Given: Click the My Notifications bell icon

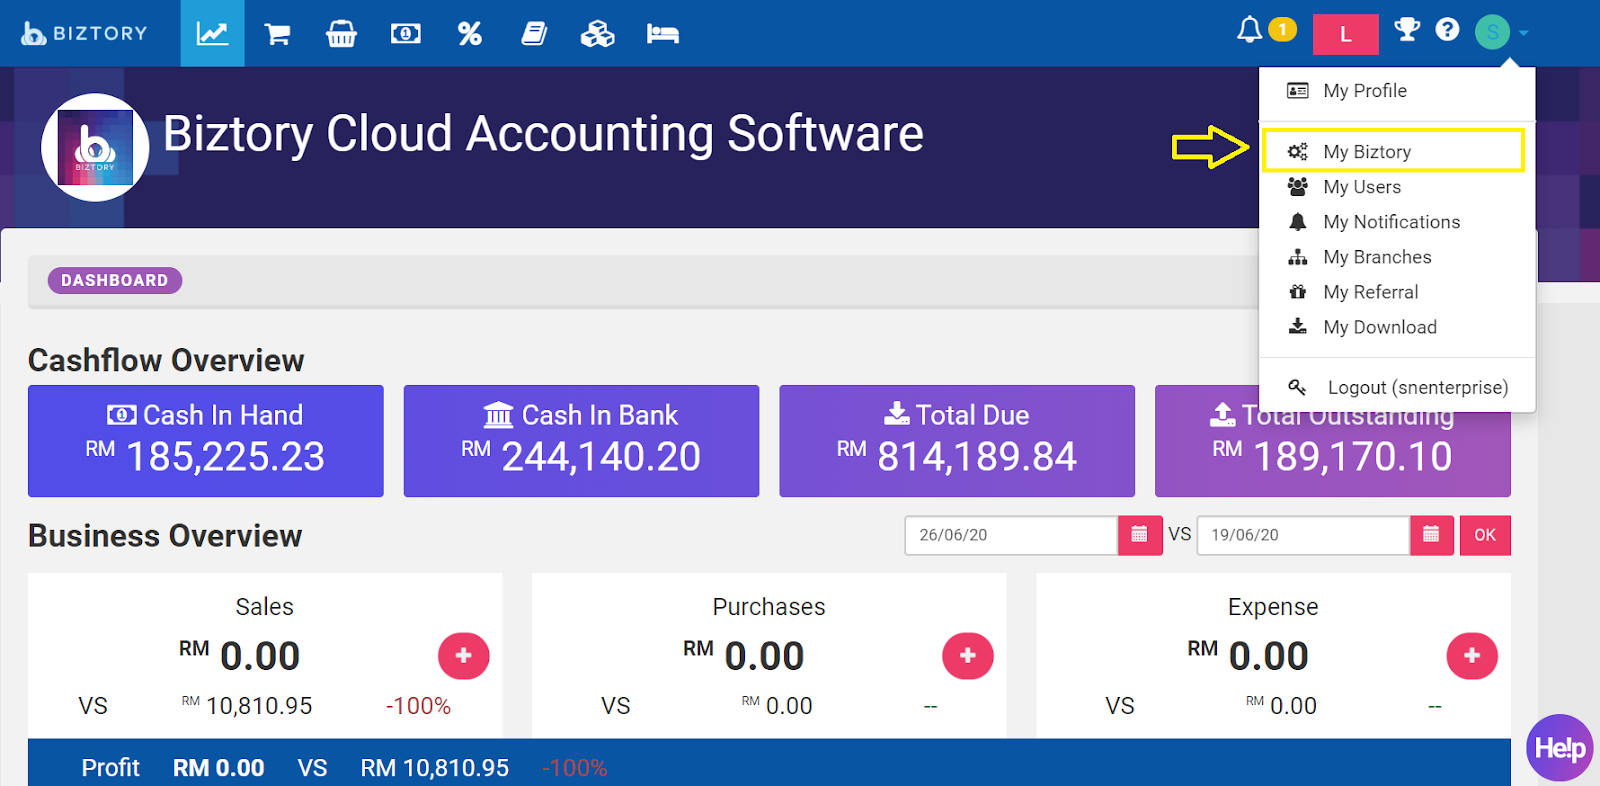Looking at the screenshot, I should tap(1297, 221).
